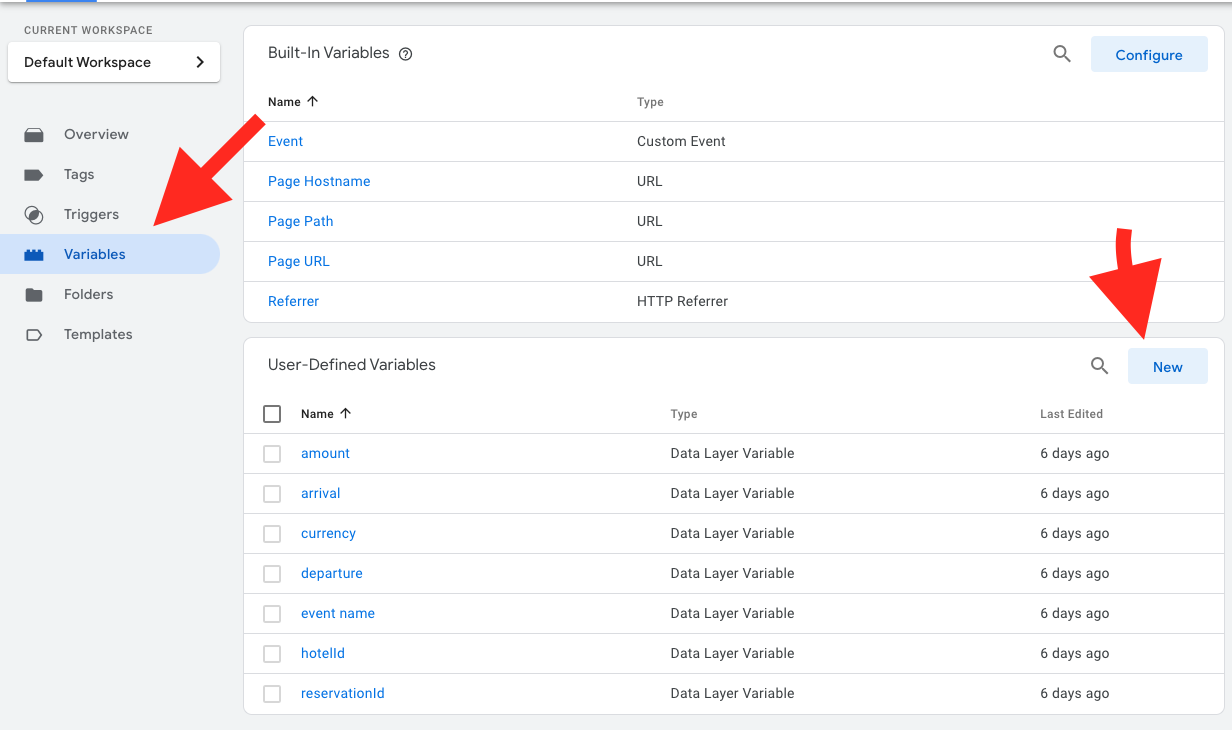The width and height of the screenshot is (1232, 730).
Task: Select the checkbox next to hotelId
Action: tap(272, 654)
